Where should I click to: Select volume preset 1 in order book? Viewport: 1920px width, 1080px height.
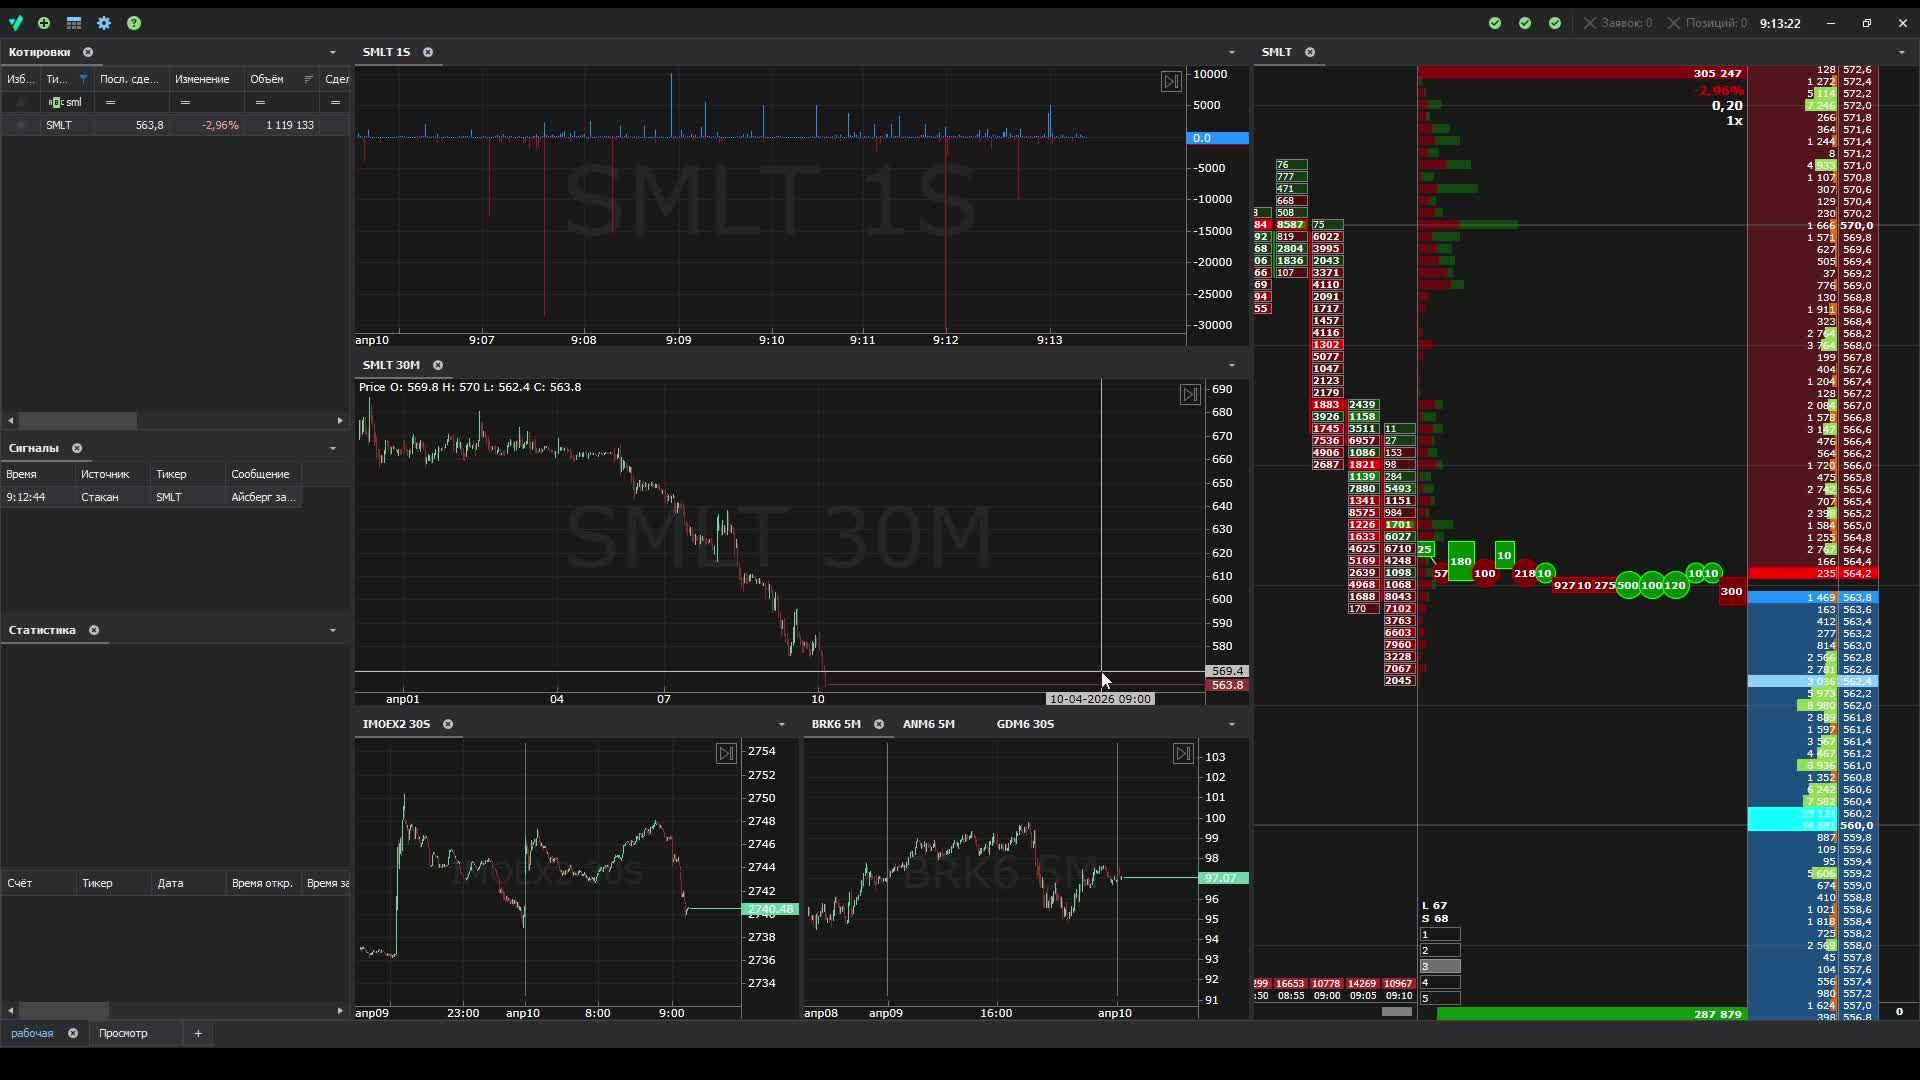tap(1440, 934)
